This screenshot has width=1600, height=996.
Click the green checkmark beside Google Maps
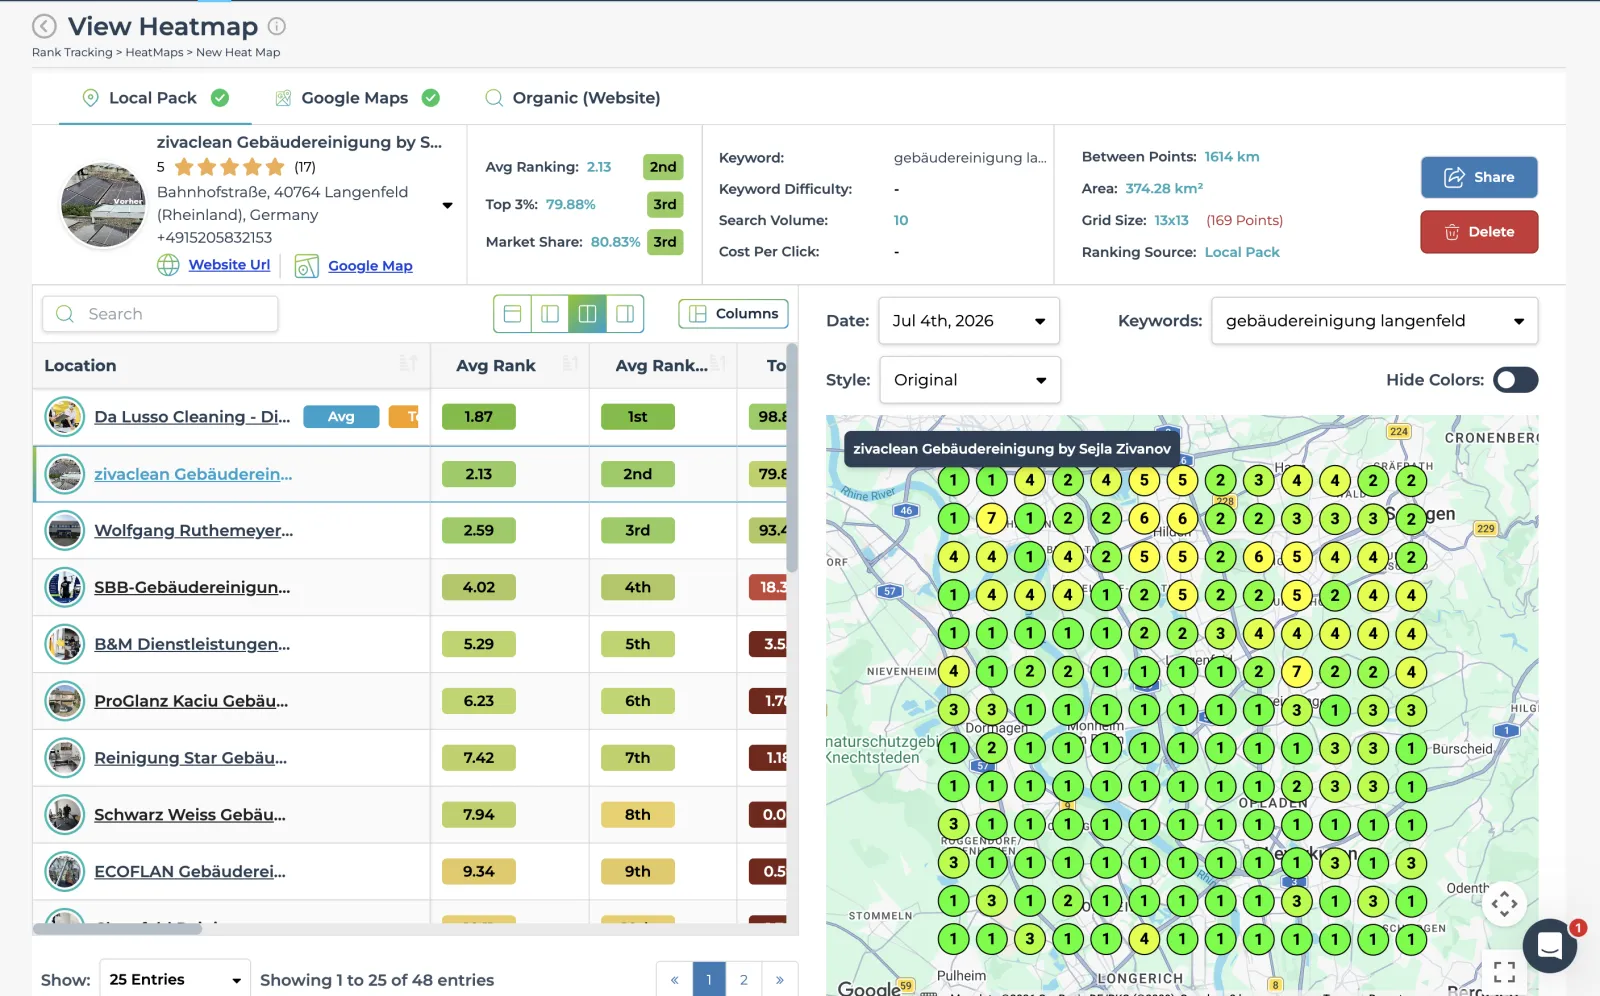(x=431, y=98)
